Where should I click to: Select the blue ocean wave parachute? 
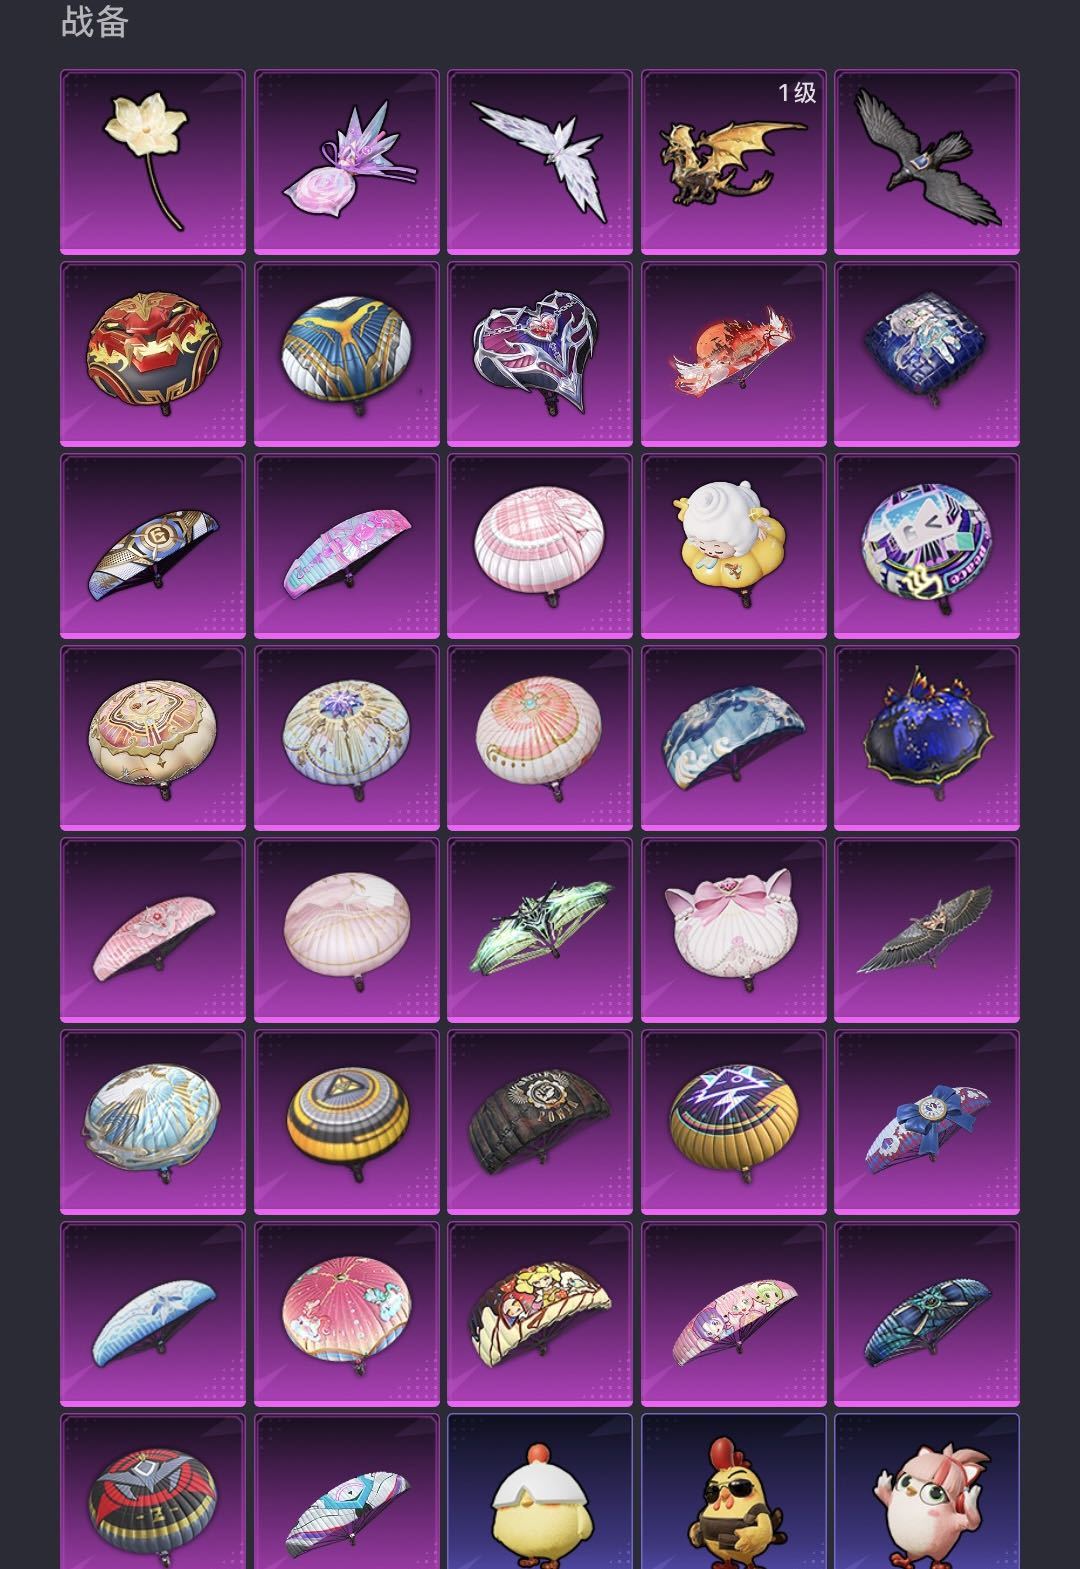(x=734, y=738)
